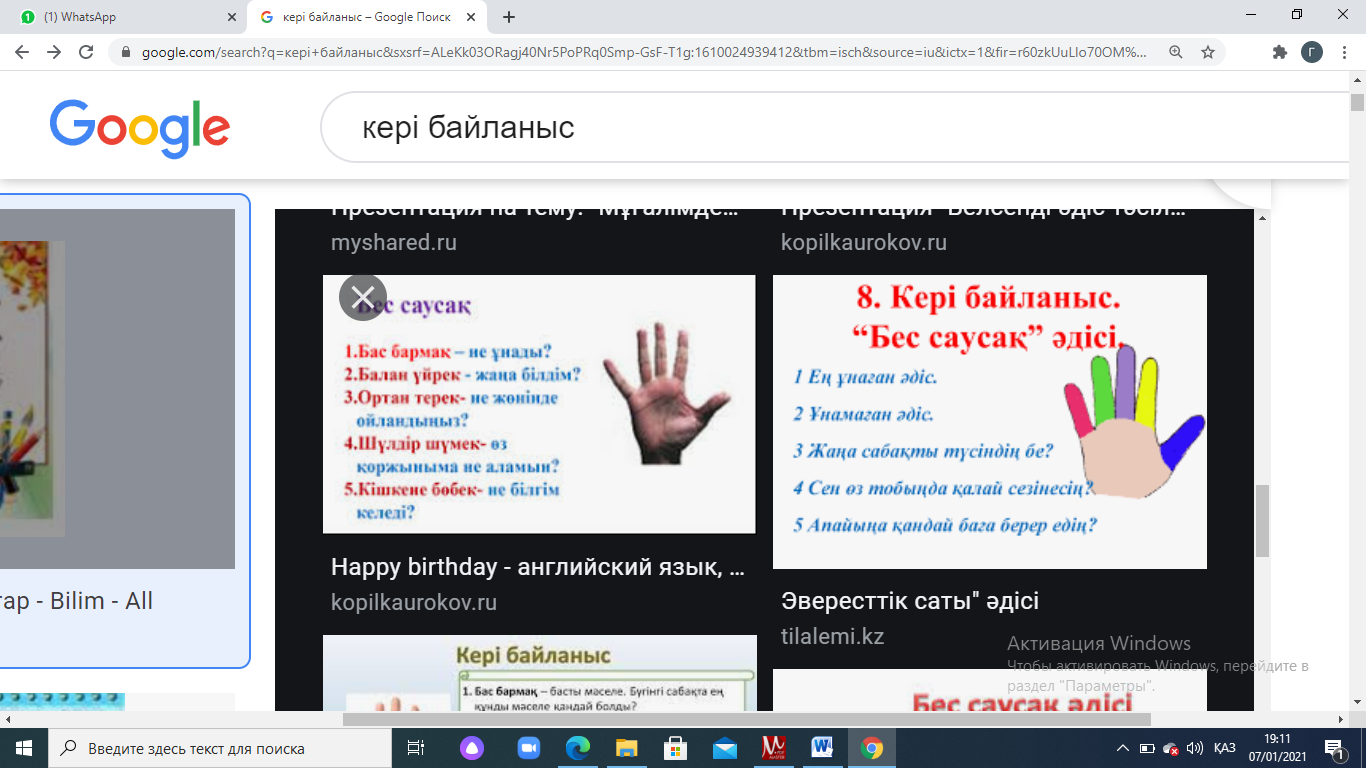Click the horizontal scrollbar thumb
This screenshot has width=1366, height=768.
[746, 719]
